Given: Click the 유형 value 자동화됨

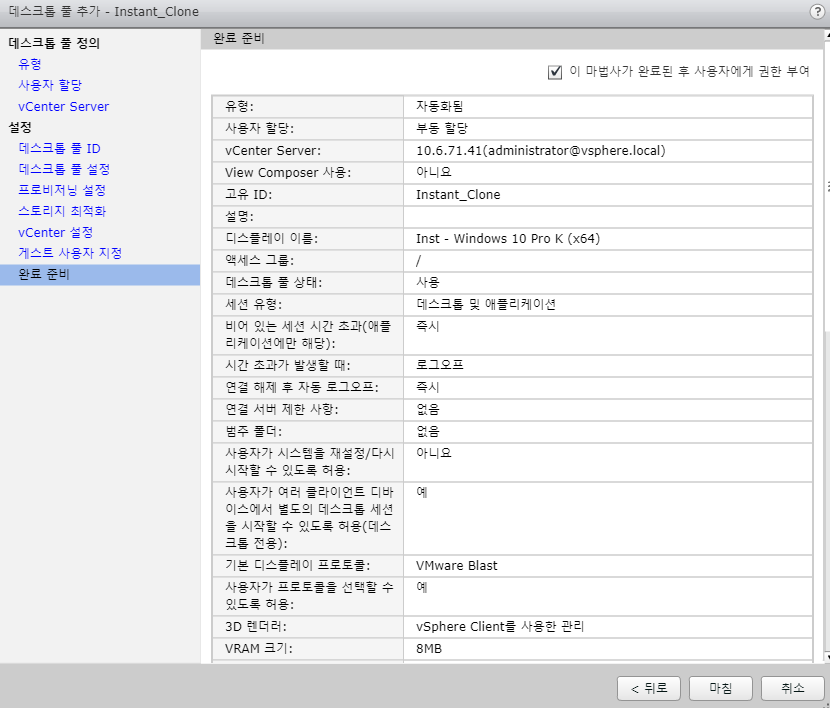Looking at the screenshot, I should coord(439,106).
